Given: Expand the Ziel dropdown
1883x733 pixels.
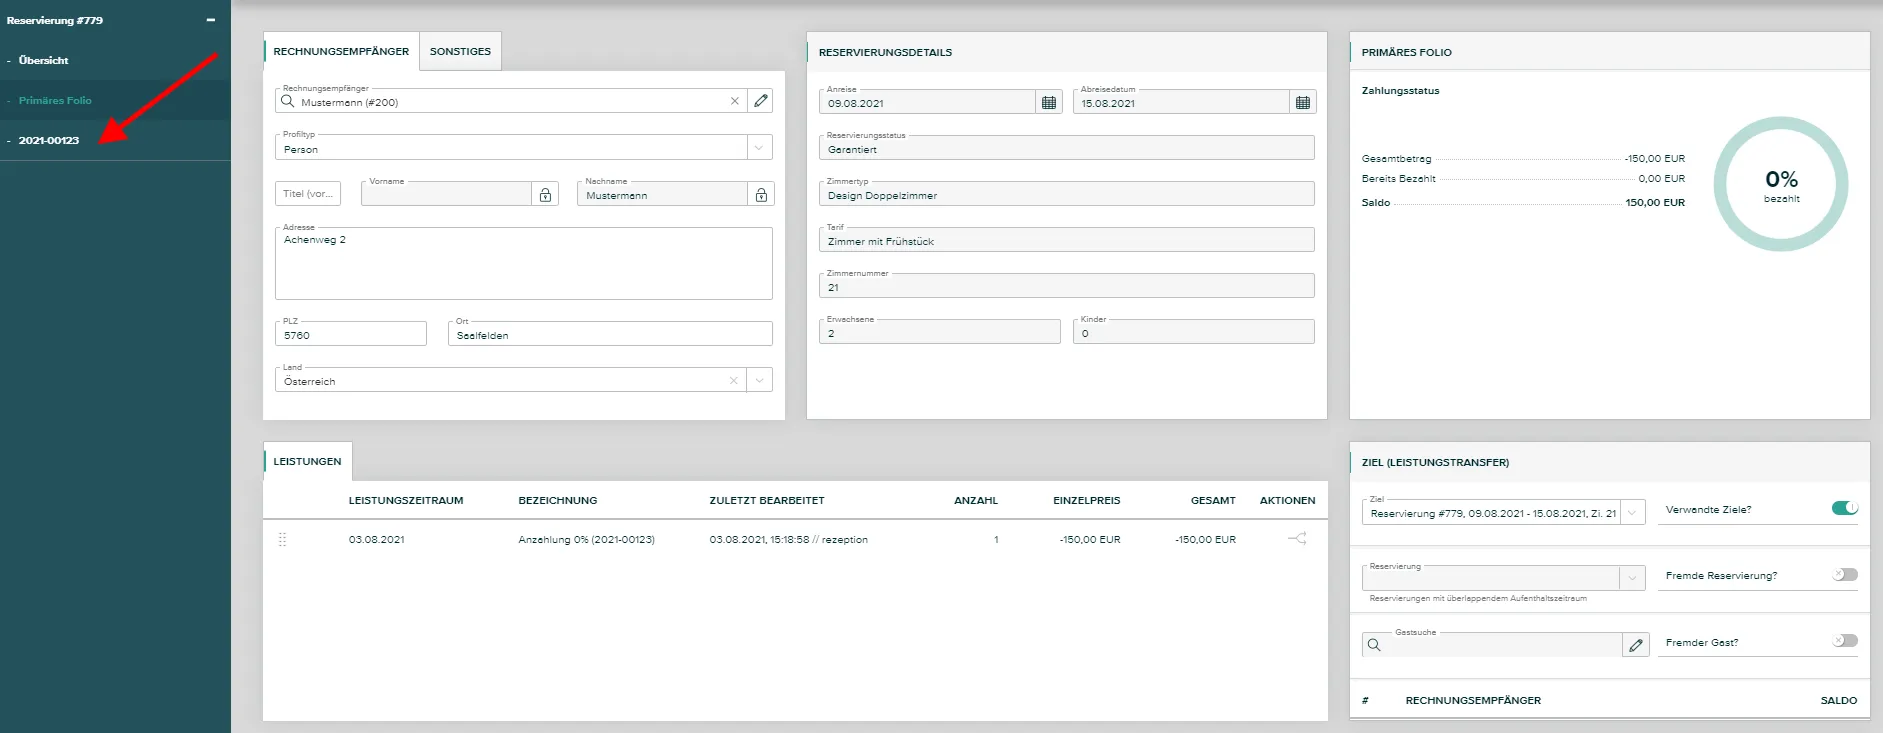Looking at the screenshot, I should [1632, 513].
